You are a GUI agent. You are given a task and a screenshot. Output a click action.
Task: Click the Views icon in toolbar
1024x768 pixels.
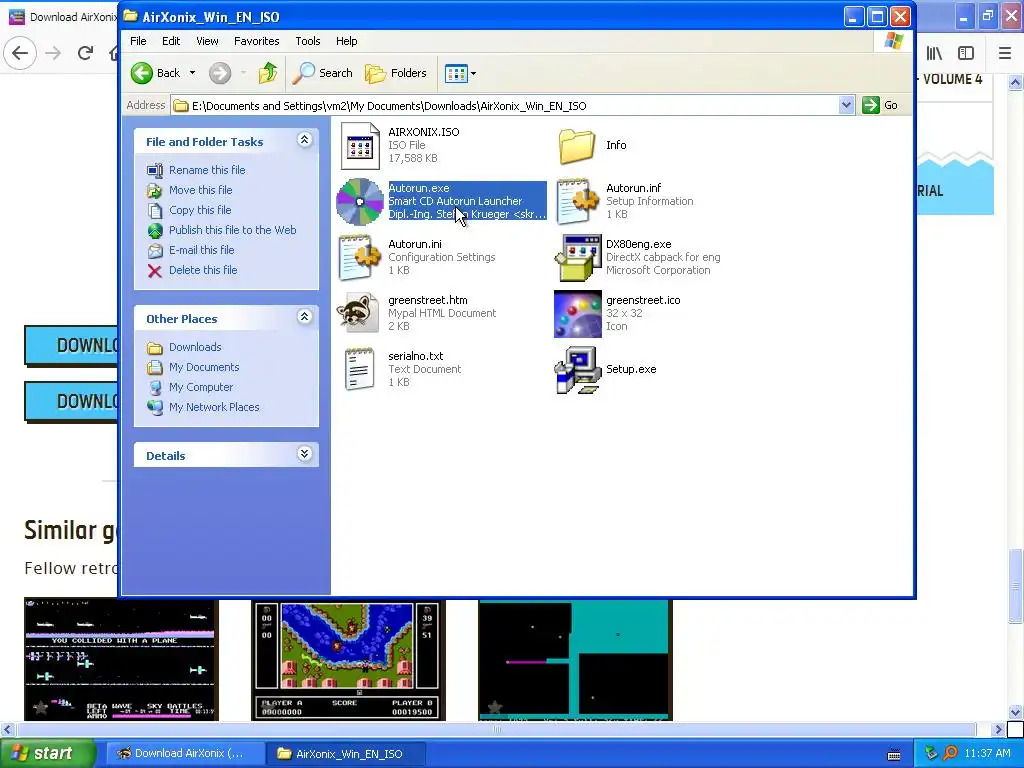456,74
